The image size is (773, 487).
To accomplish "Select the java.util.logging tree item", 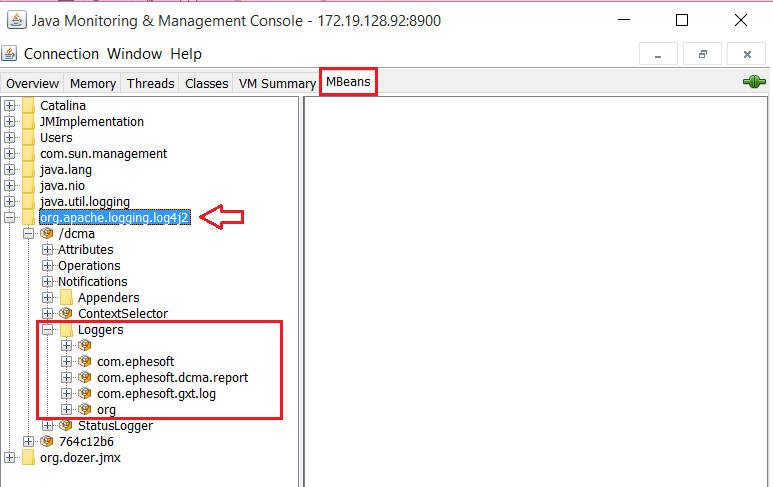I will [85, 202].
